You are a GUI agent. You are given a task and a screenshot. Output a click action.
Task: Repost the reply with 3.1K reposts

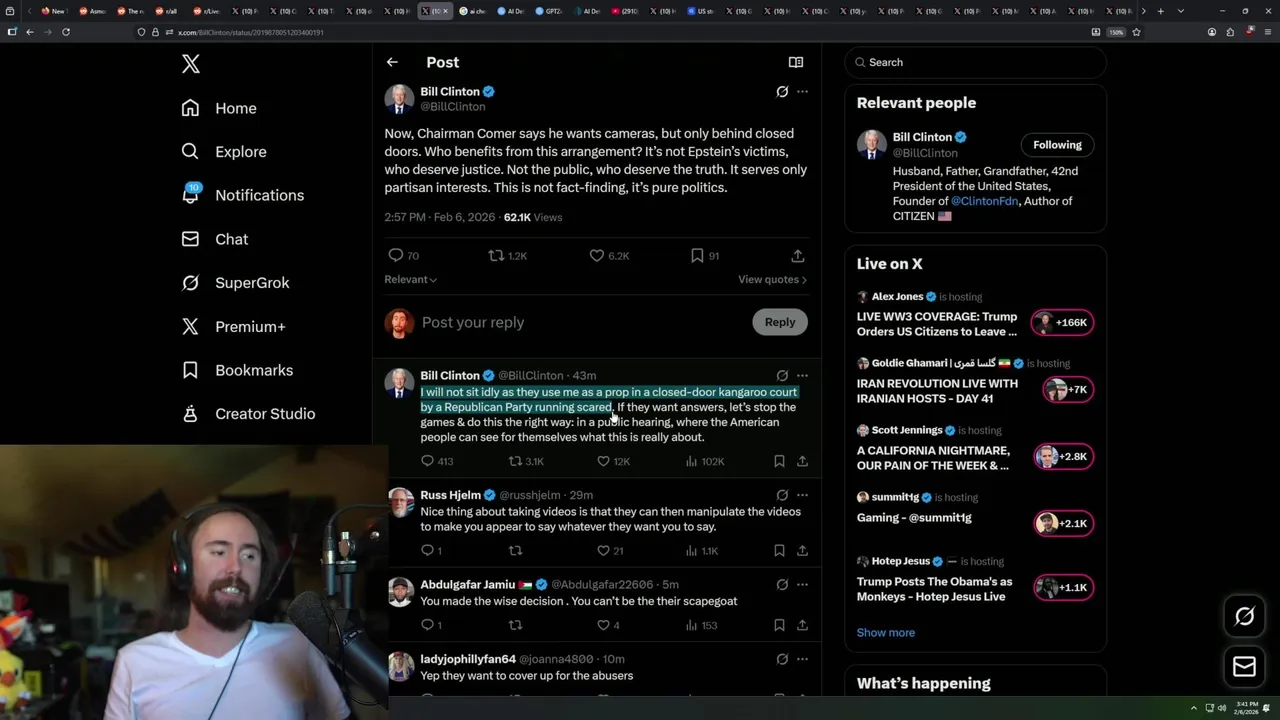(x=526, y=461)
